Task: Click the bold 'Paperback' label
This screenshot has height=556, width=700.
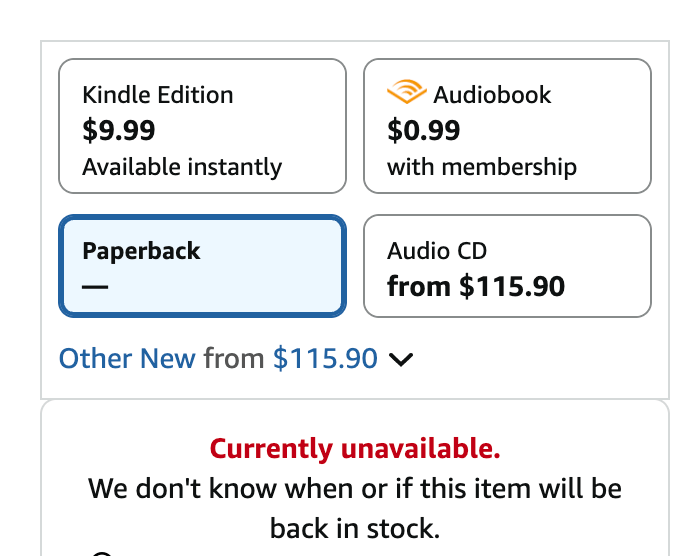Action: [141, 250]
